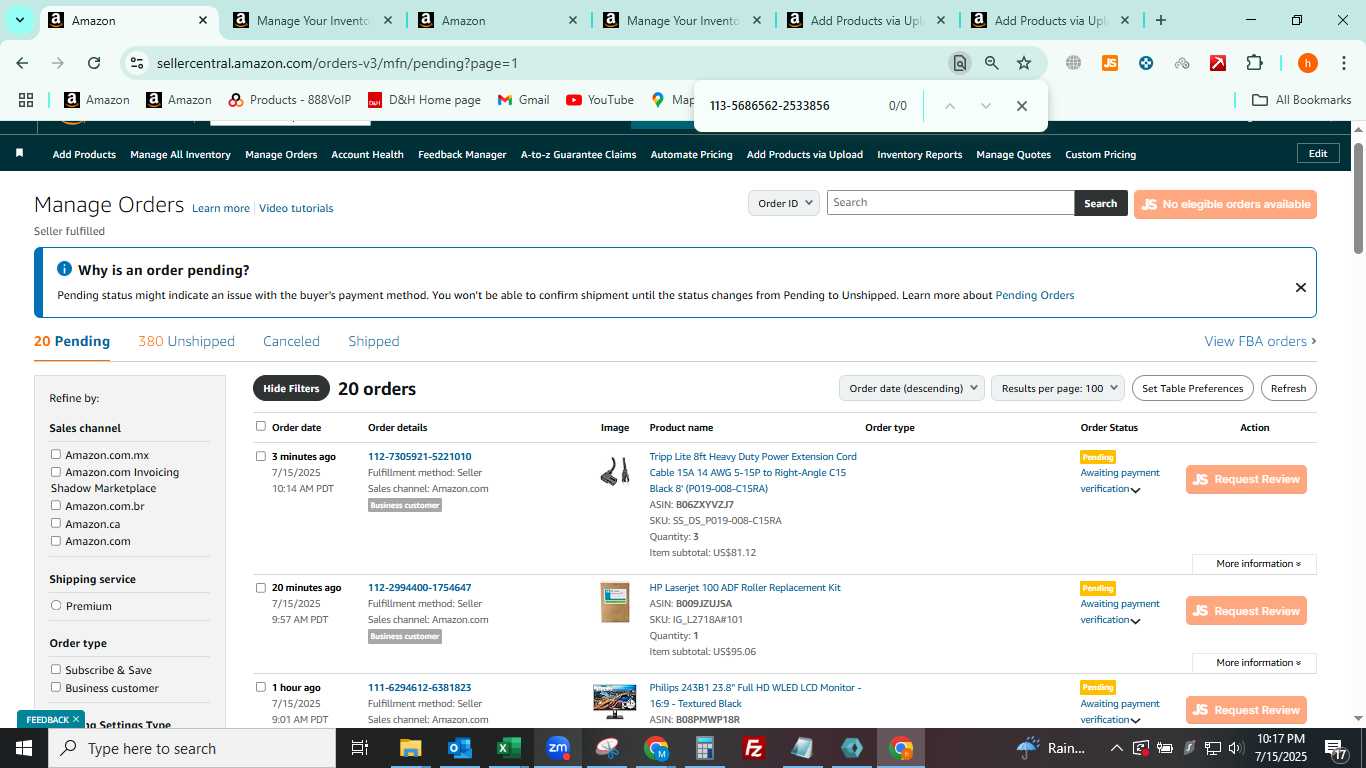Viewport: 1366px width, 768px height.
Task: Open the Chrome apps grid in bookmarks bar
Action: pos(26,100)
